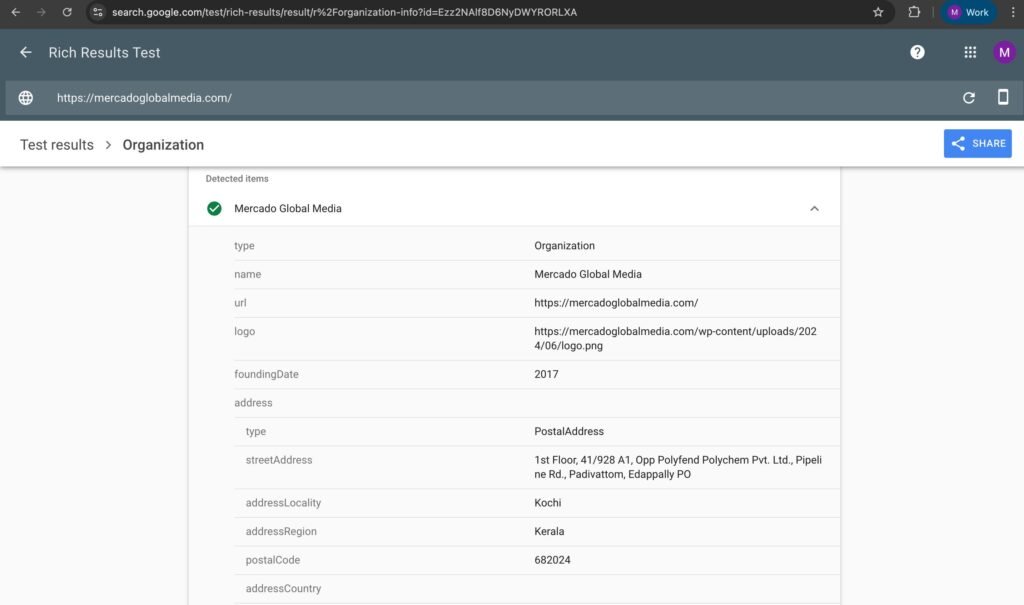Go to Test results breadcrumb

57,144
